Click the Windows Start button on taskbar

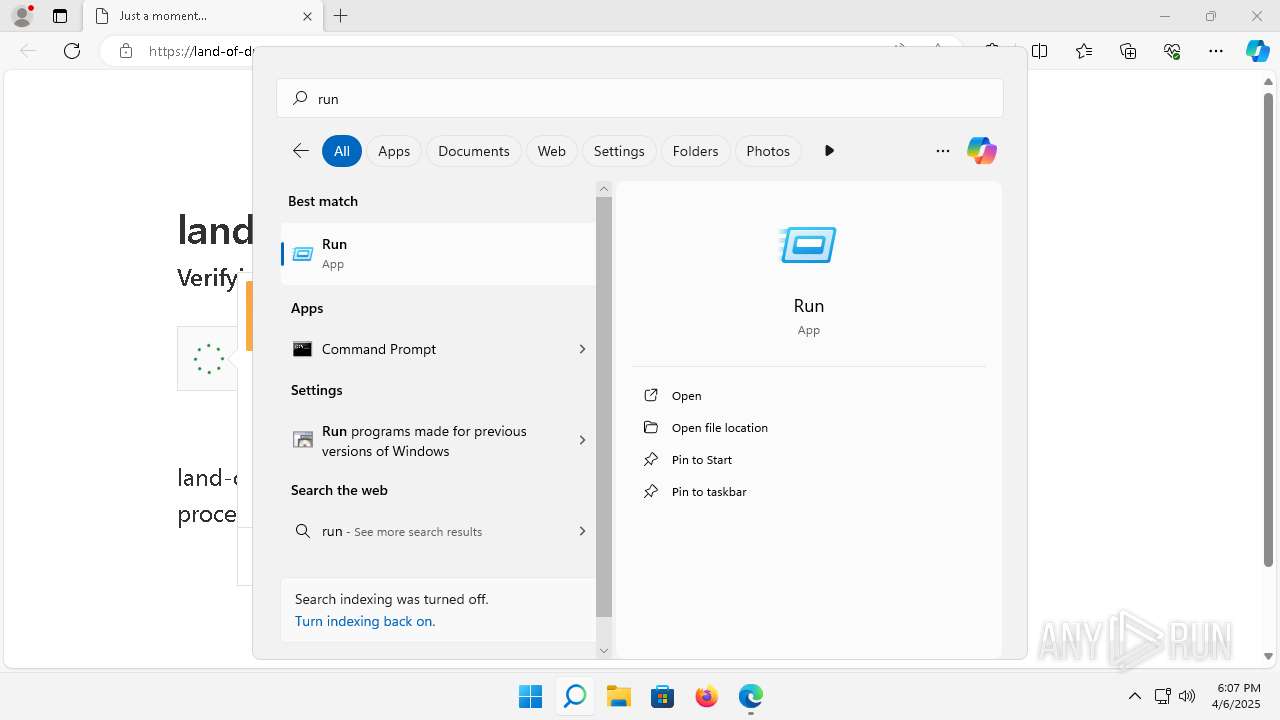(530, 696)
